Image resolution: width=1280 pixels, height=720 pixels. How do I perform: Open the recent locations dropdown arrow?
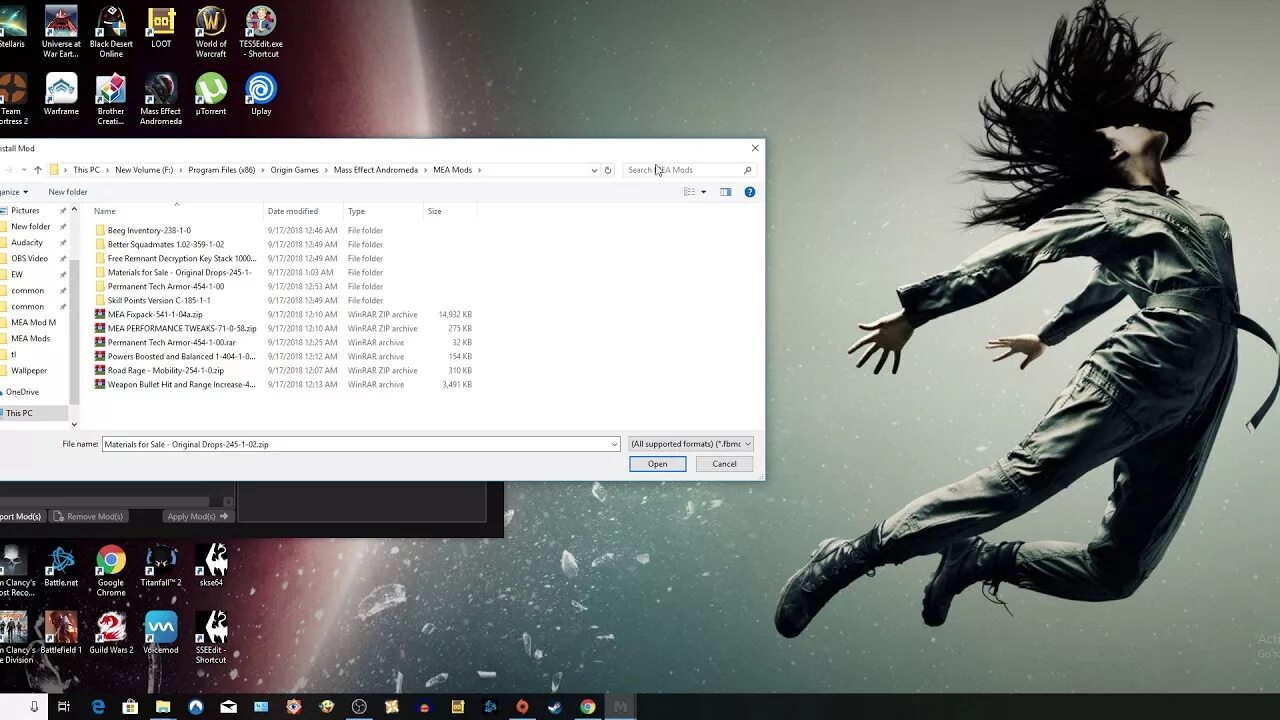pyautogui.click(x=25, y=170)
